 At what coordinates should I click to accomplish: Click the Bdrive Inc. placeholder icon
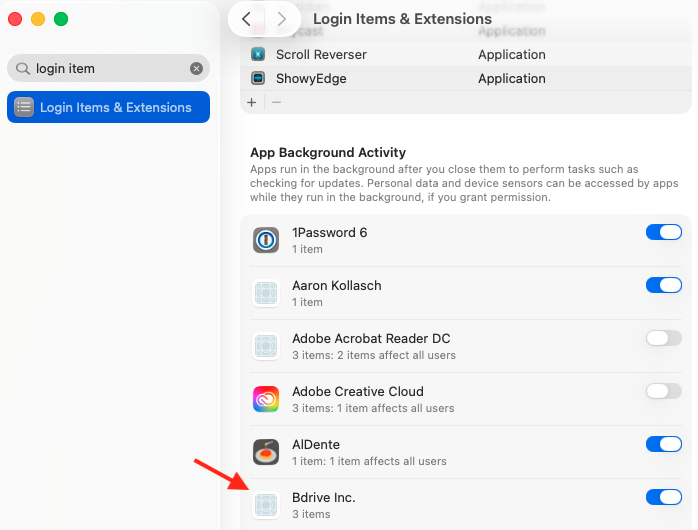click(x=265, y=505)
